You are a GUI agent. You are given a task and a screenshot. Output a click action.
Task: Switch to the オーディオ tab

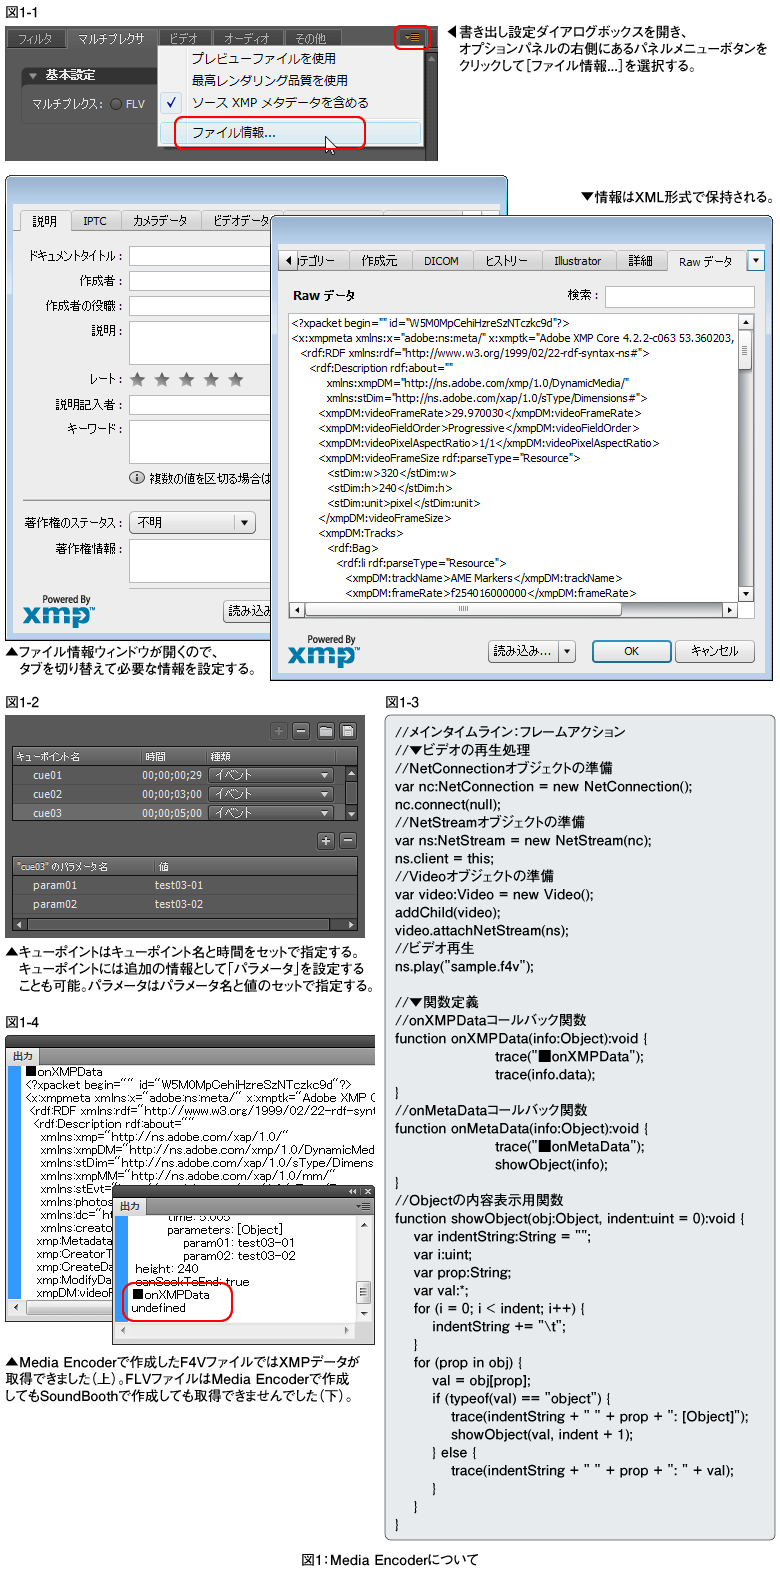pyautogui.click(x=247, y=39)
